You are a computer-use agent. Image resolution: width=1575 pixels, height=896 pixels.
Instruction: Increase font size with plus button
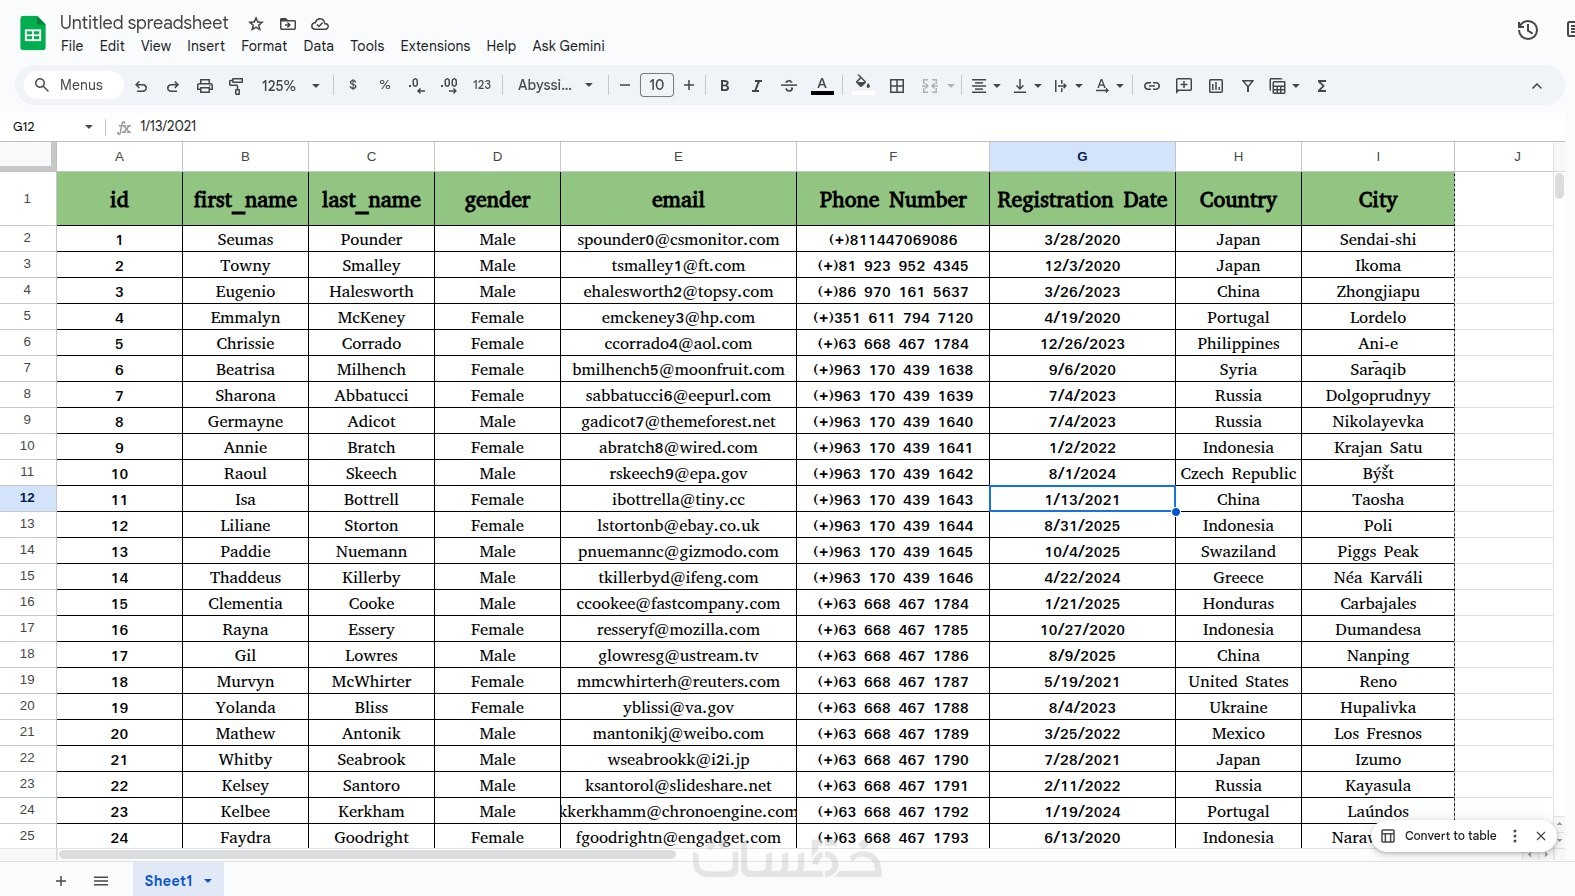[689, 86]
